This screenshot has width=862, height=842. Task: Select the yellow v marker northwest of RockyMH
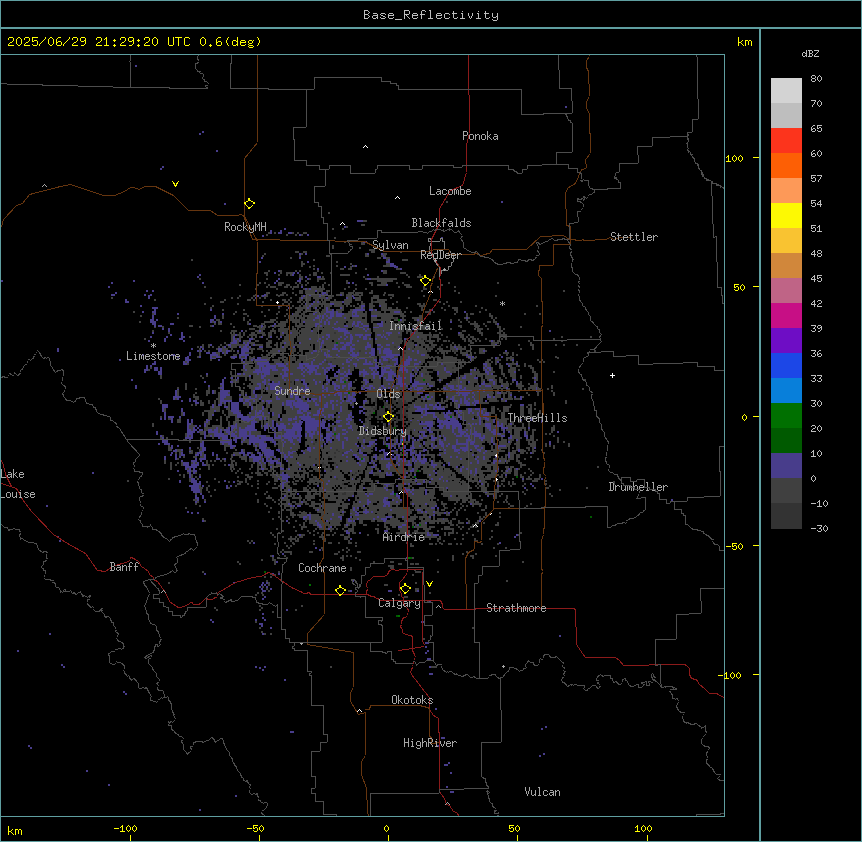pyautogui.click(x=175, y=184)
